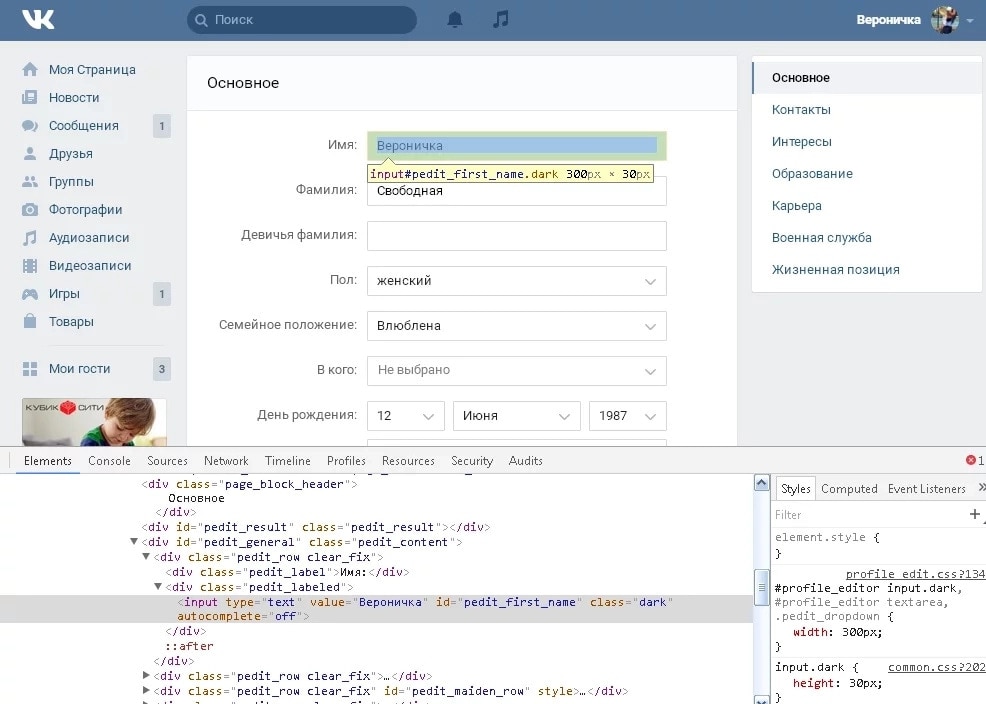The image size is (986, 704).
Task: Collapse the pedit_general div node
Action: [x=134, y=541]
